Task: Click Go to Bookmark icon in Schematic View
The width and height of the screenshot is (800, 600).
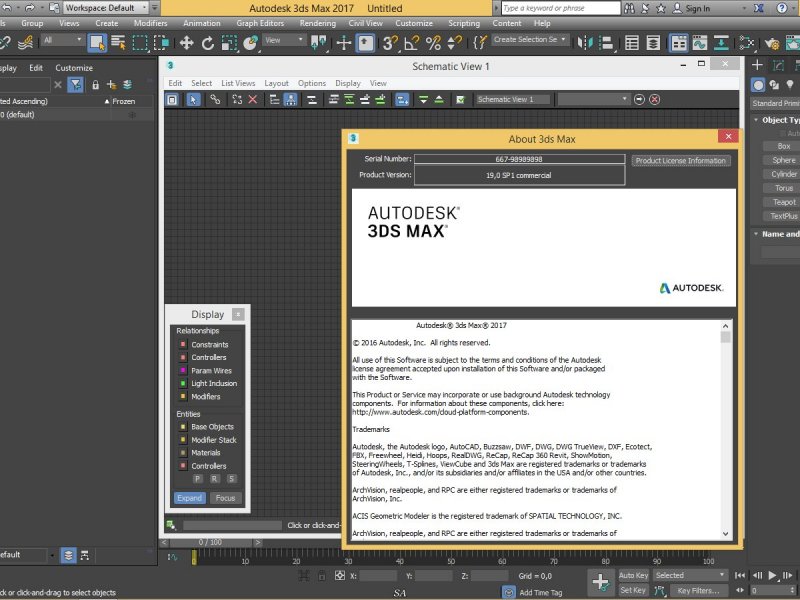Action: click(639, 99)
